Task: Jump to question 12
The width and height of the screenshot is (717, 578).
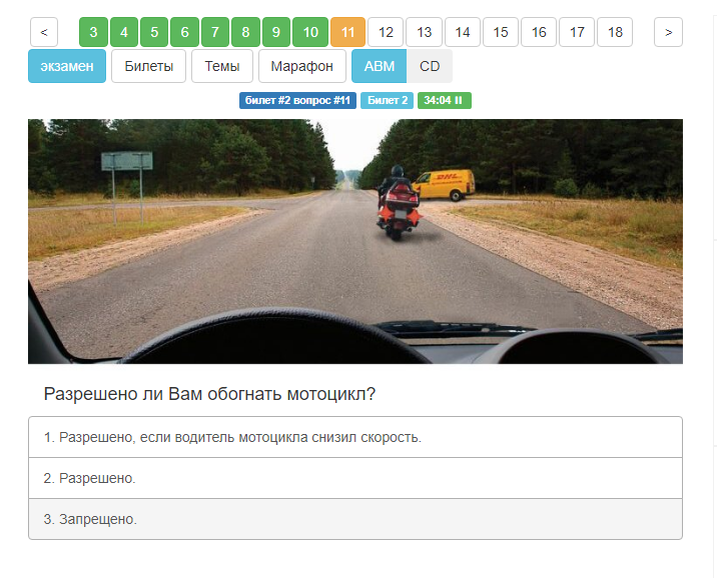Action: (385, 32)
